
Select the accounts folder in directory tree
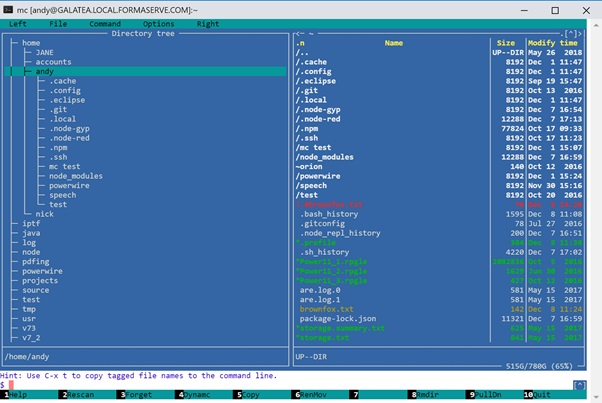53,62
